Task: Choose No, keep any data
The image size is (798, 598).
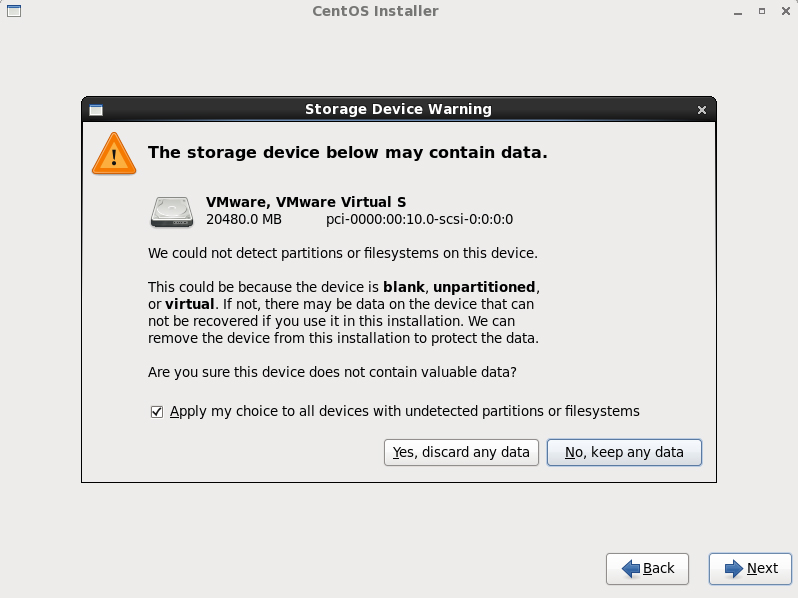Action: pos(624,452)
